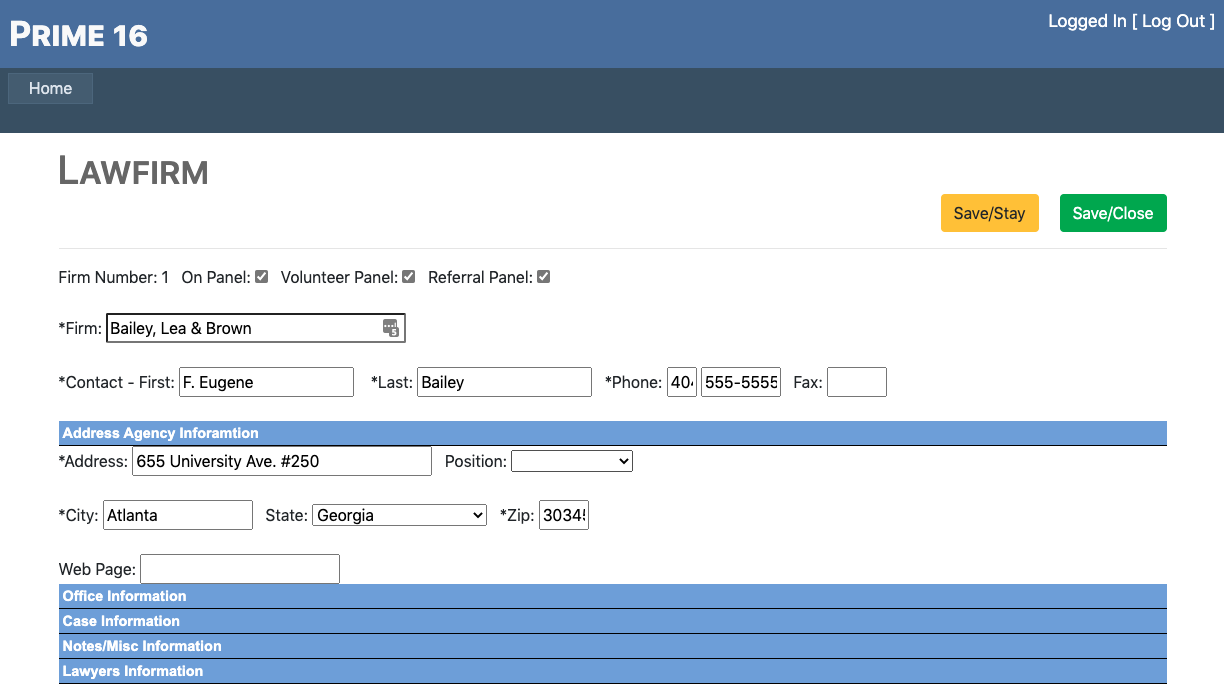Select the empty Fax input field

pos(856,382)
